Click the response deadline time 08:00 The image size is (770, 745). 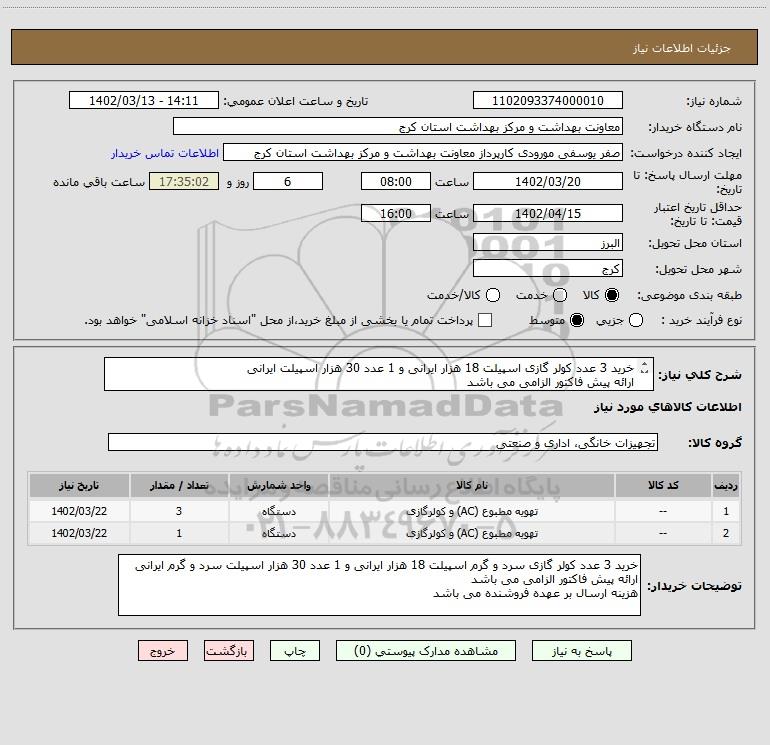click(x=396, y=181)
